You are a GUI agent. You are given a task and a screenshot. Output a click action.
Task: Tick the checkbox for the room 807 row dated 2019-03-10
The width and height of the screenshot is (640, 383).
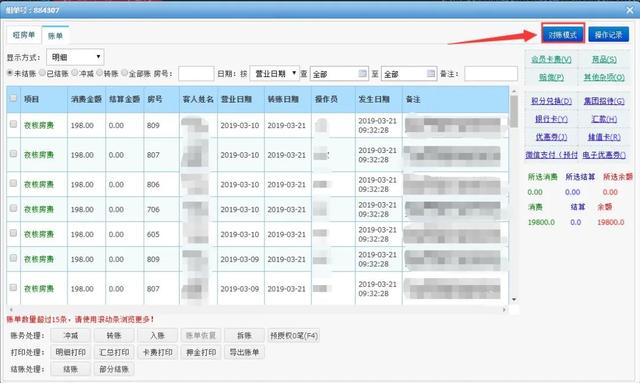[13, 154]
